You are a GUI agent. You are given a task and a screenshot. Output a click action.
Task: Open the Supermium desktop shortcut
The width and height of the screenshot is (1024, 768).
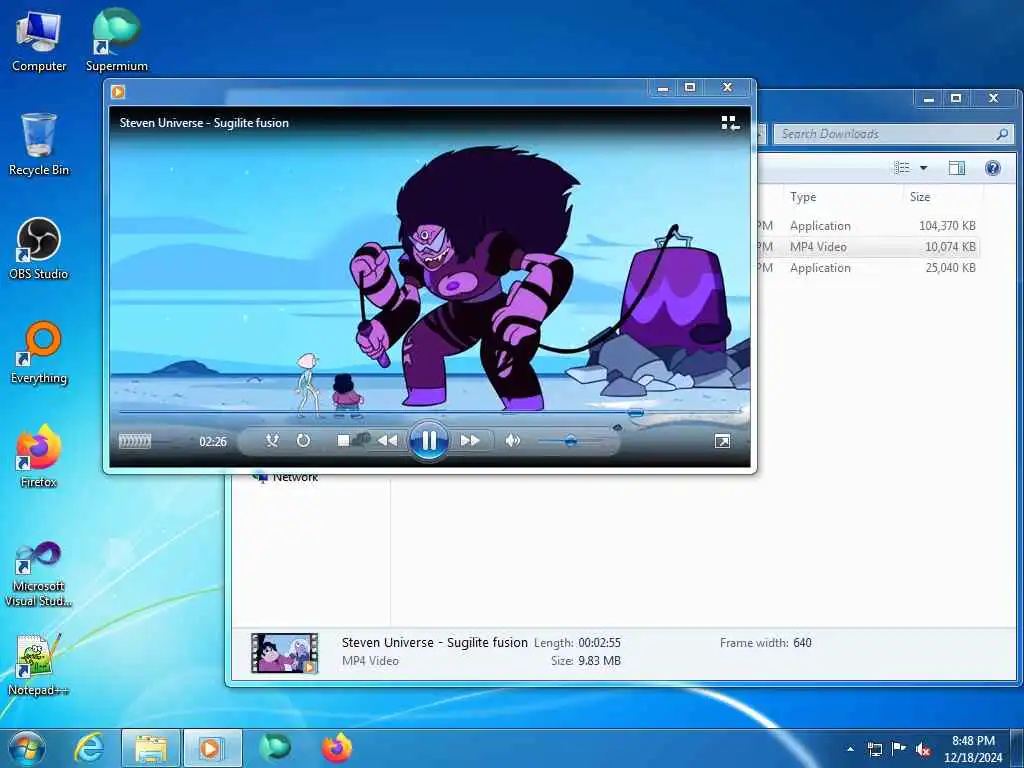(x=116, y=40)
